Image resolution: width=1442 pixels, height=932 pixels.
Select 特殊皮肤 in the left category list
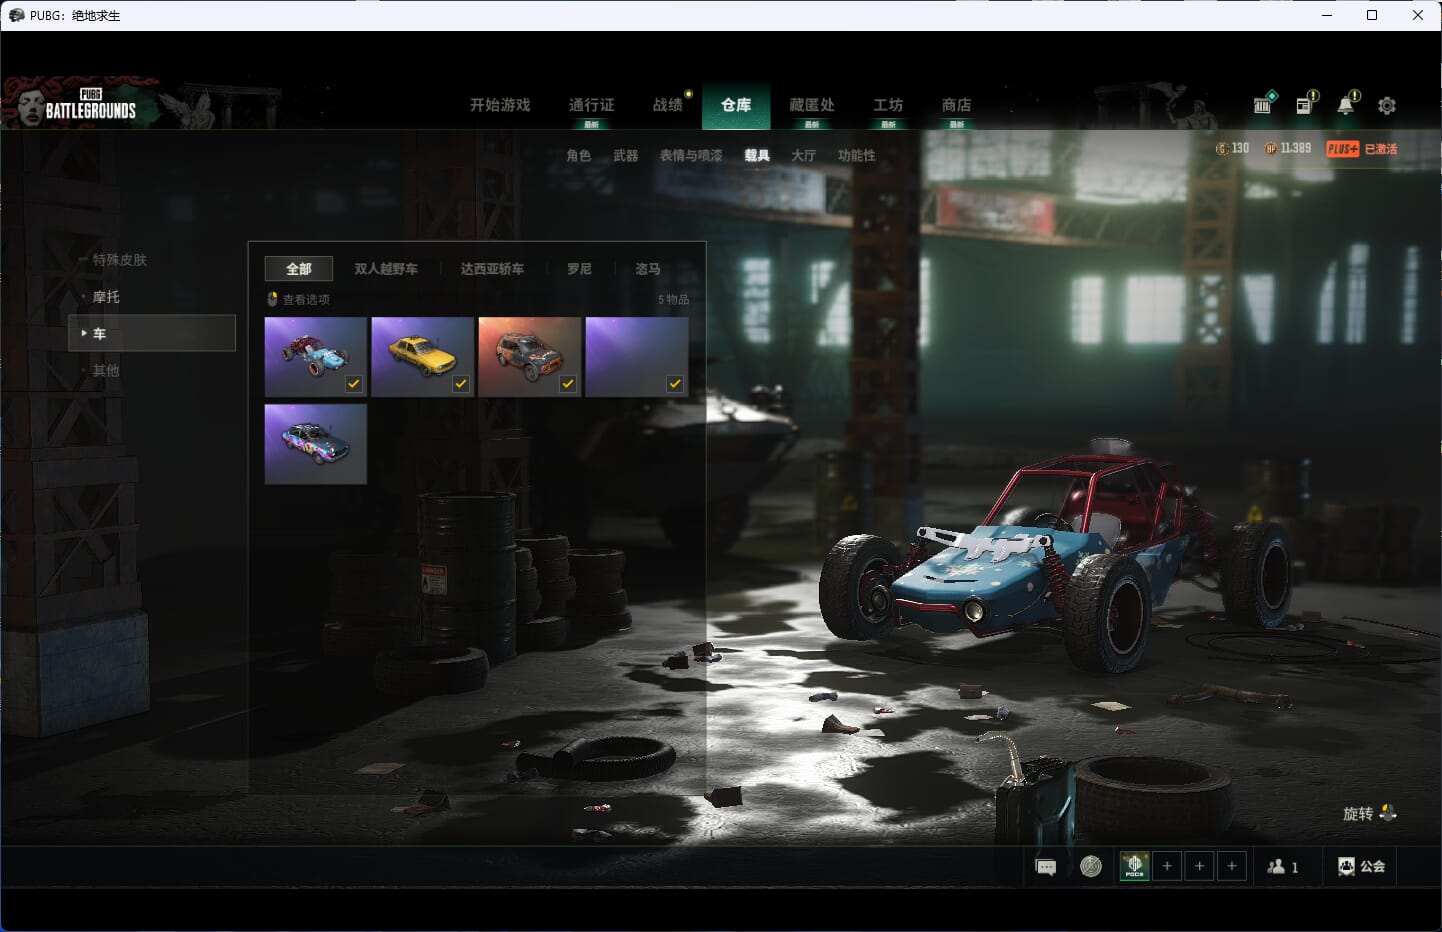point(119,260)
